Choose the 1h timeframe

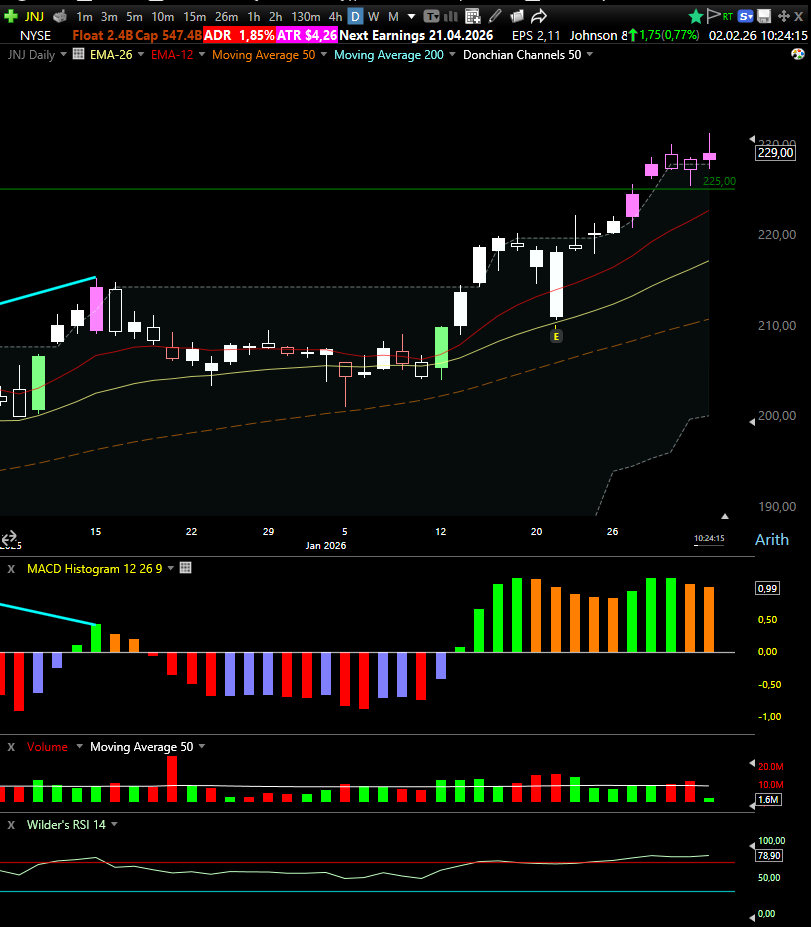point(254,17)
